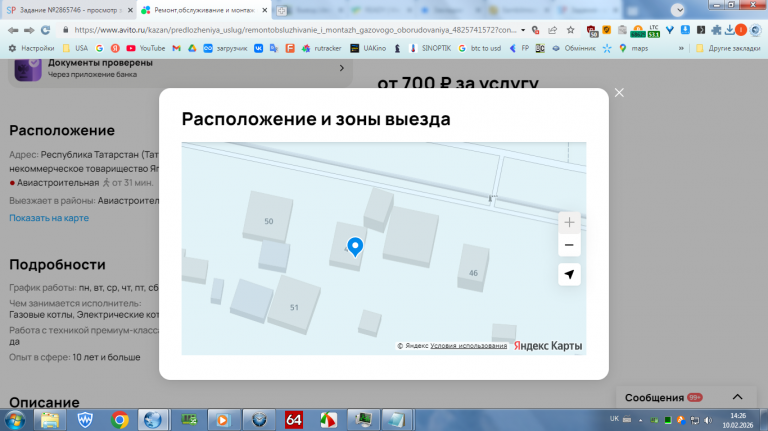Open the Обмінник bookmark
This screenshot has width=768, height=431.
coord(574,48)
